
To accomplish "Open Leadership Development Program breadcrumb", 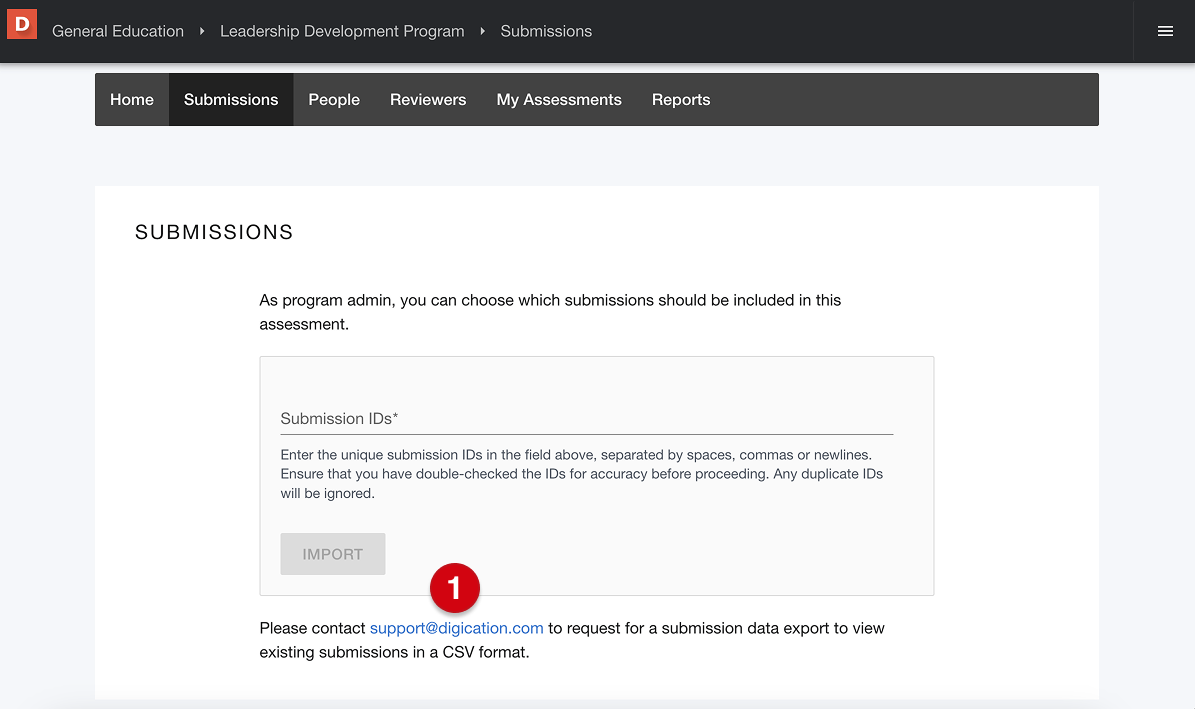I will 342,31.
